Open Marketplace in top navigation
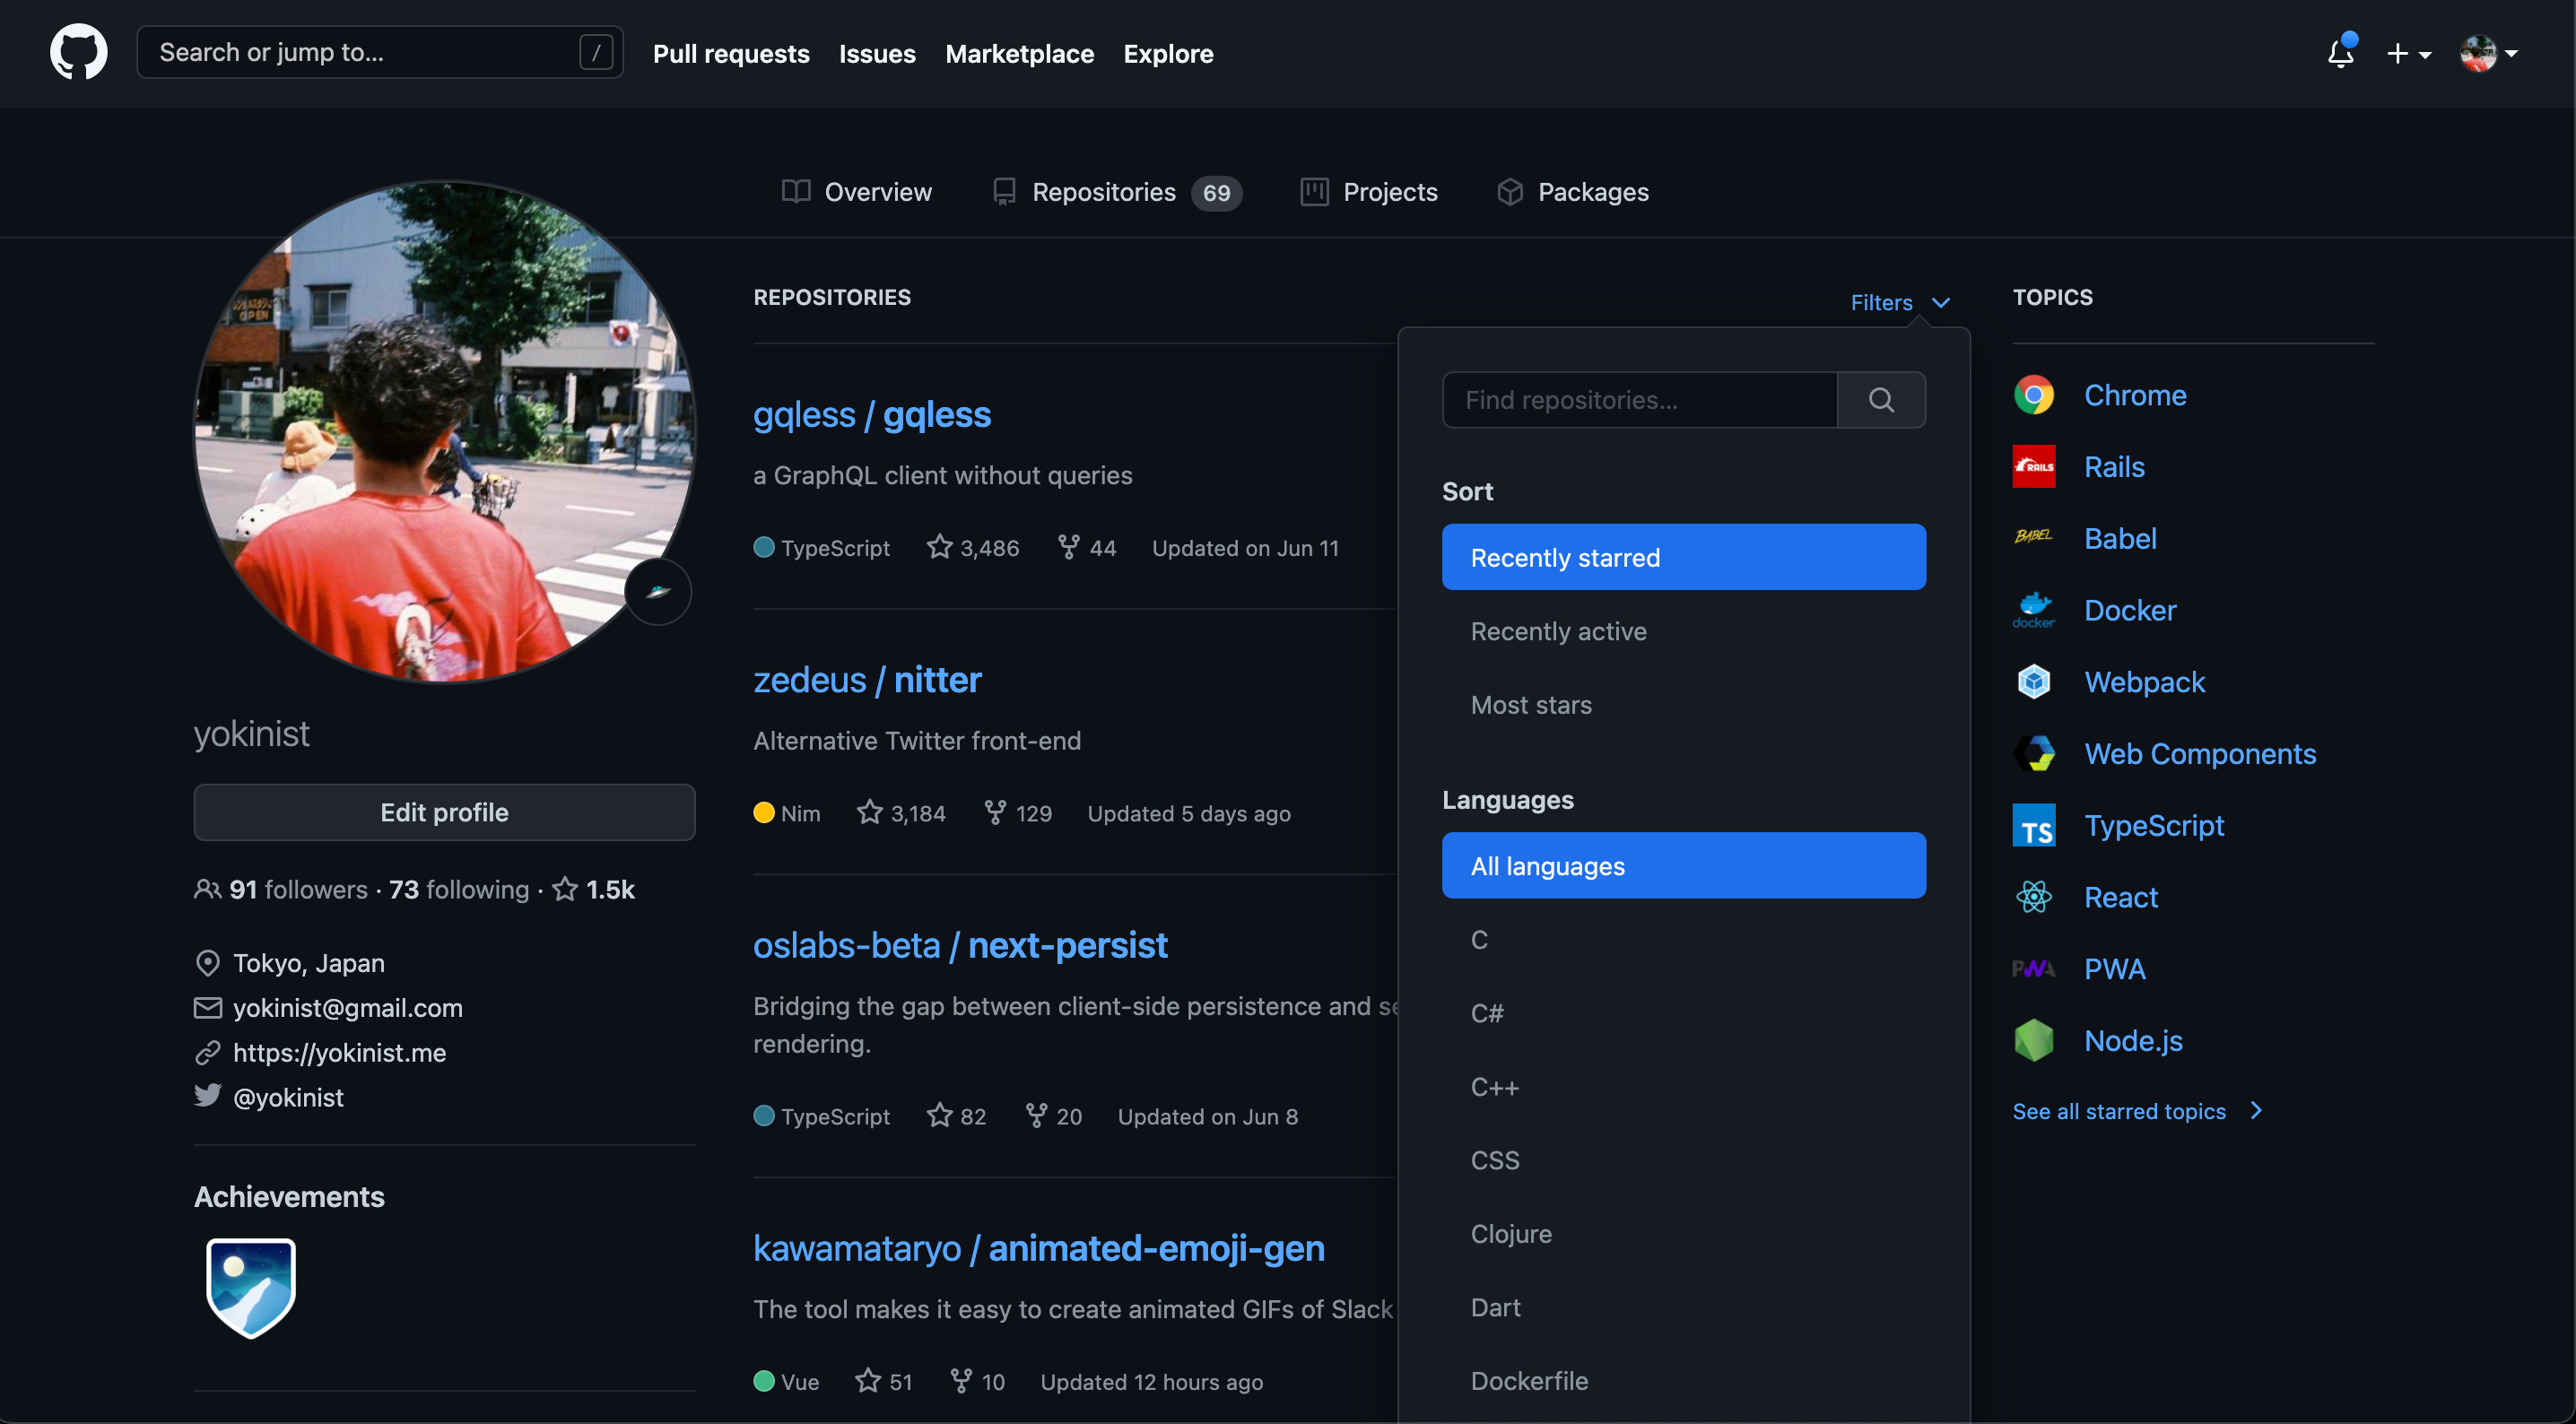 click(x=1020, y=53)
